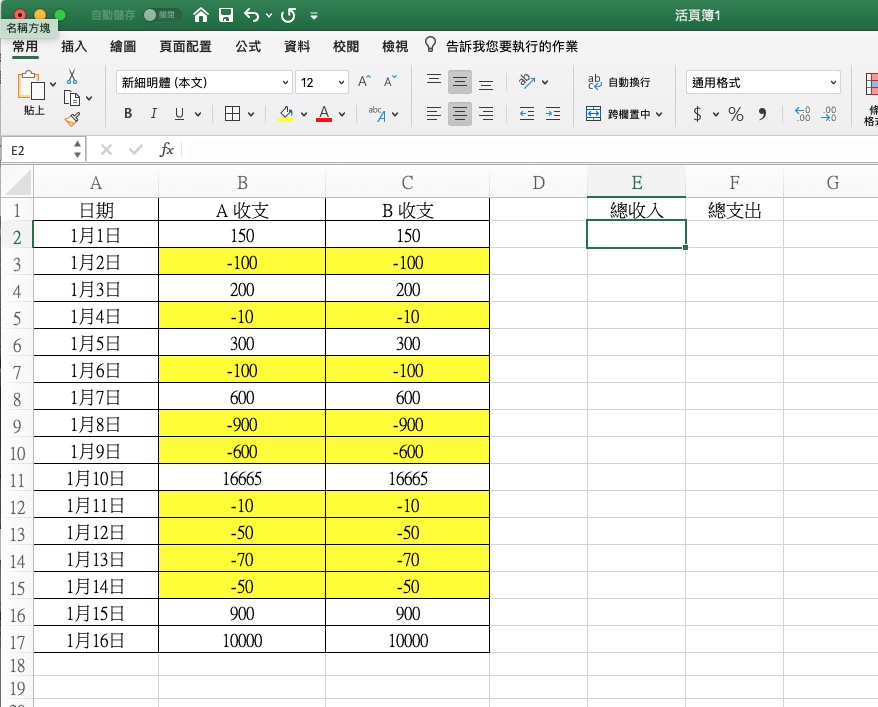Image resolution: width=878 pixels, height=707 pixels.
Task: Click the increase font size icon
Action: [x=365, y=82]
